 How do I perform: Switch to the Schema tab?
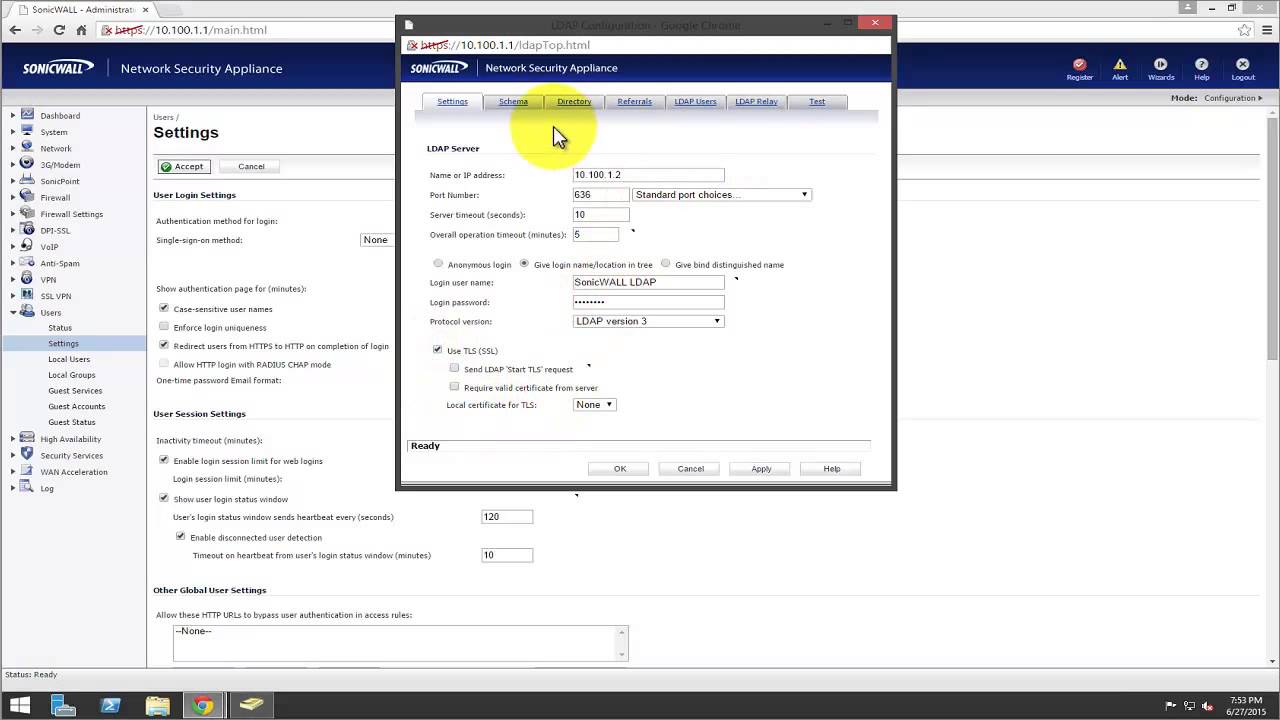(x=513, y=101)
